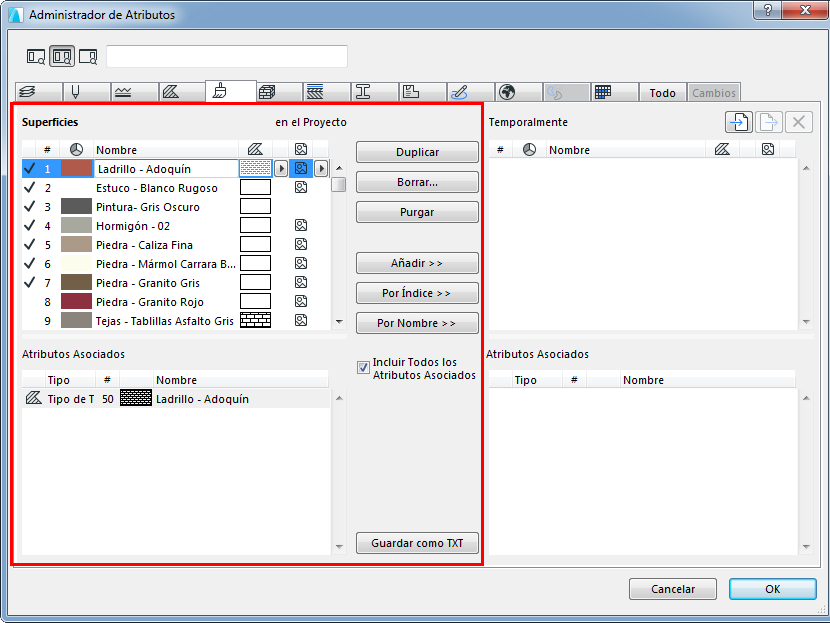Select the Tejas - Tablillas Asfalto Gris row
Viewport: 830px width, 623px height.
point(176,321)
